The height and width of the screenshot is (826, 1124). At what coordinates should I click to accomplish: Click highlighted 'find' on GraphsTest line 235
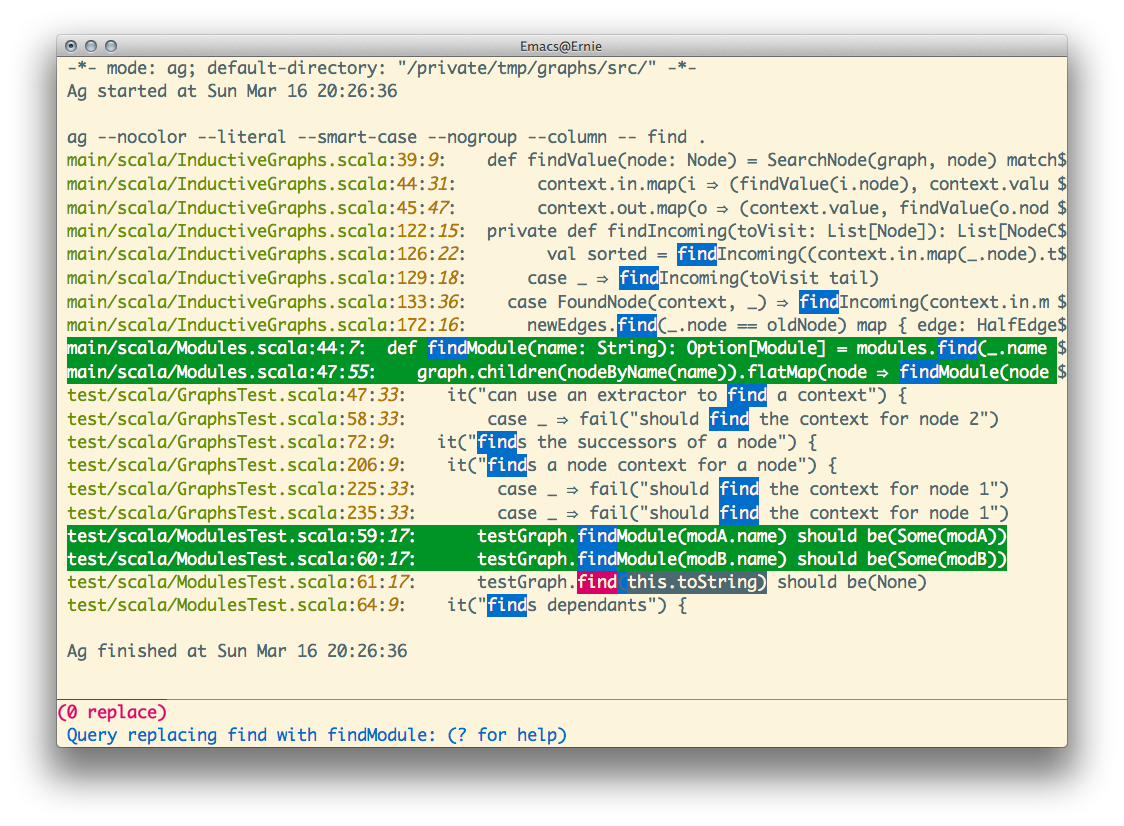coord(739,513)
